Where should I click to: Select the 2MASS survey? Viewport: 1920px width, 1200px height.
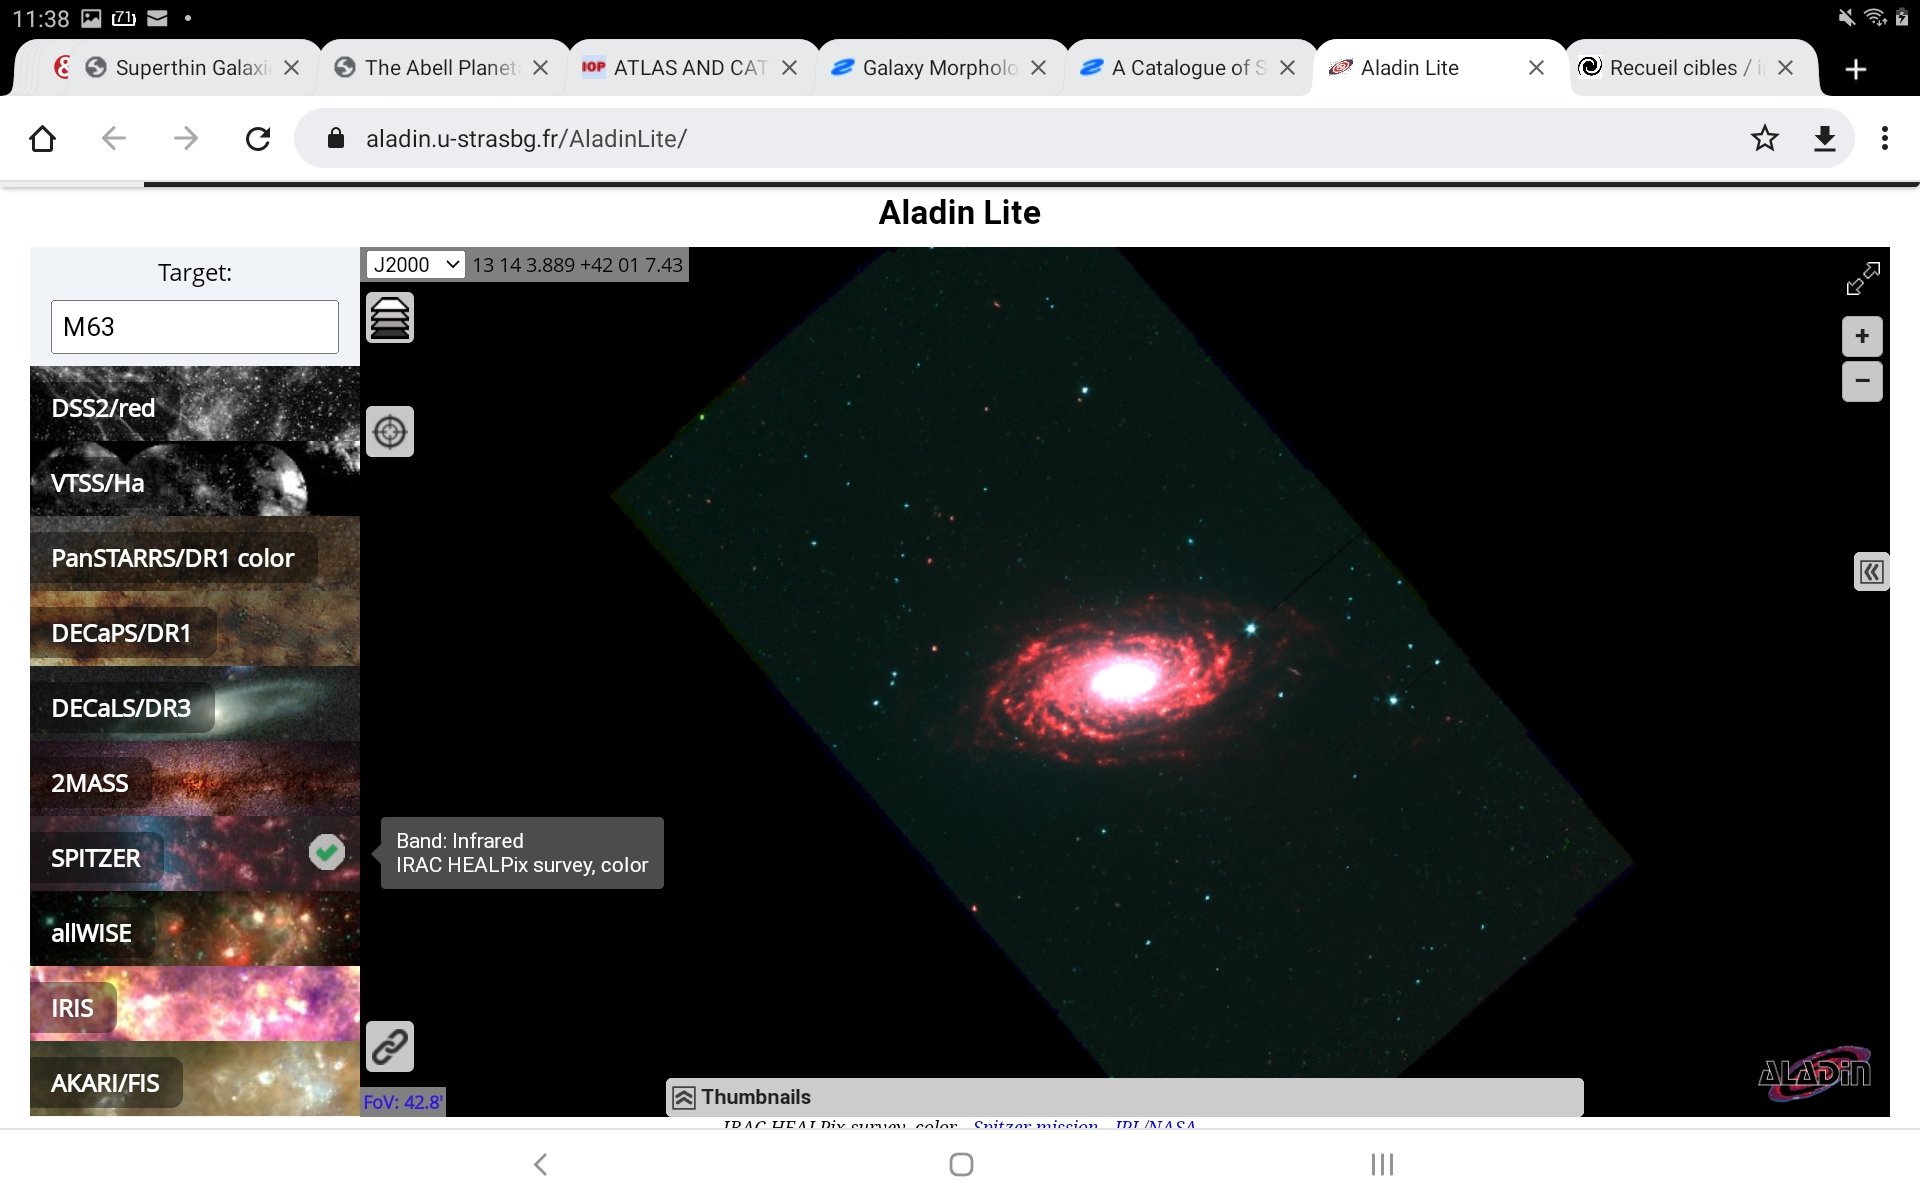pyautogui.click(x=195, y=779)
